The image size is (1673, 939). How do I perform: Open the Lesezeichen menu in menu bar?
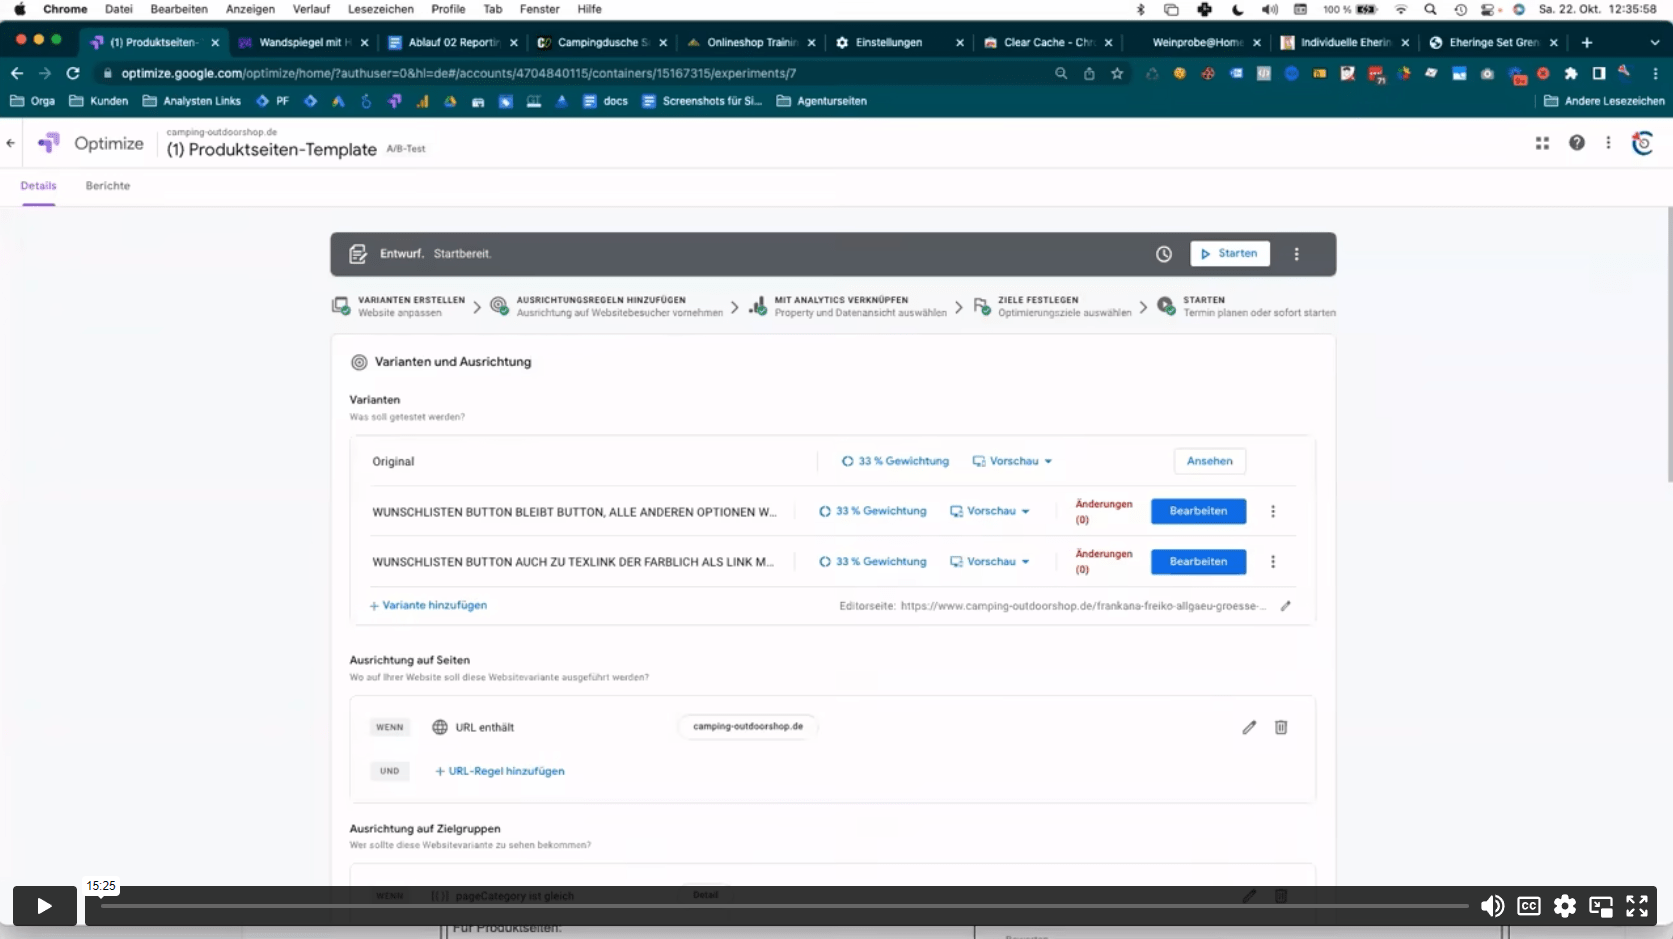point(380,9)
